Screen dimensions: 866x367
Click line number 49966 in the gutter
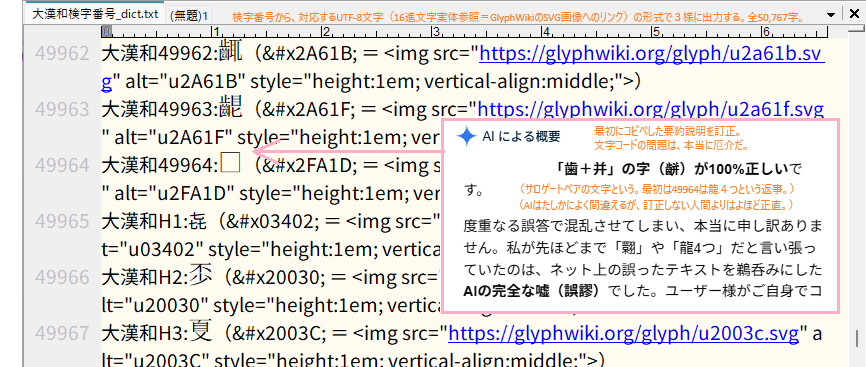[62, 277]
